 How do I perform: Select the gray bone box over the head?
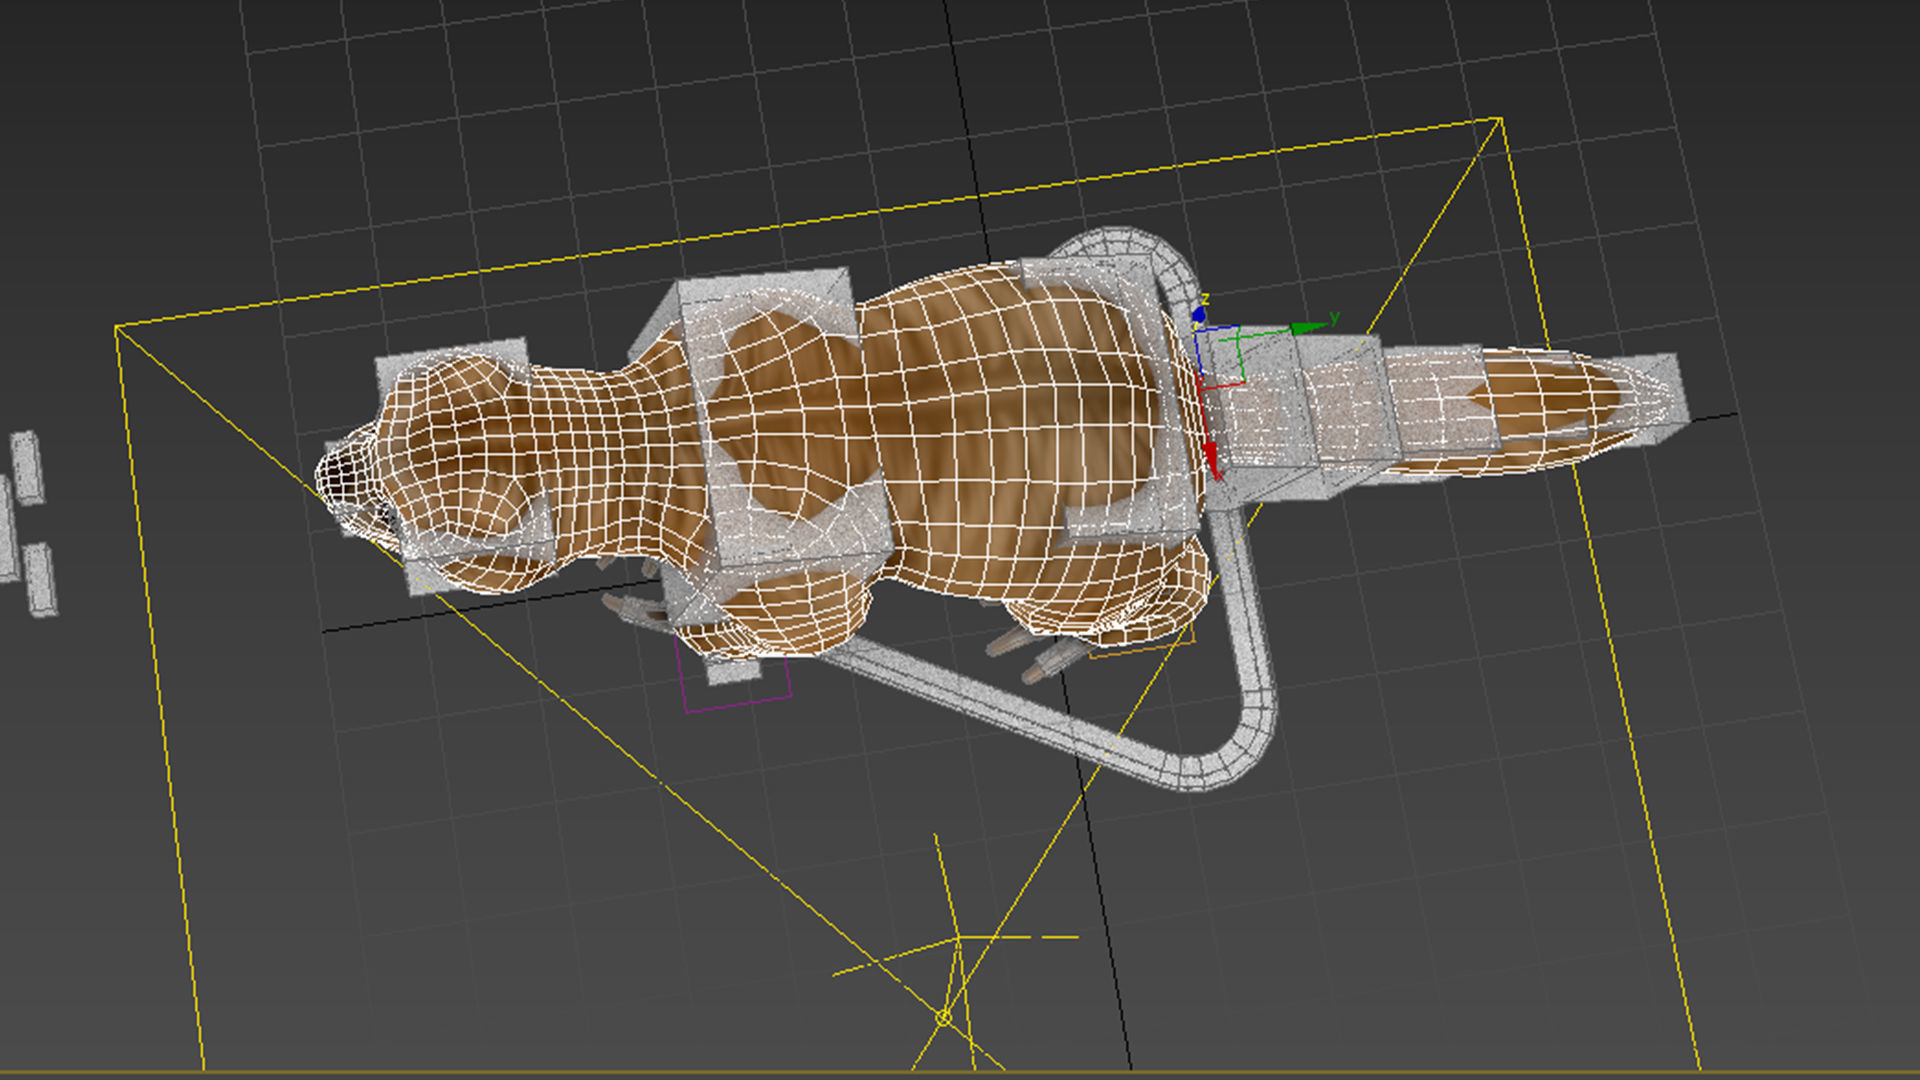click(x=465, y=465)
